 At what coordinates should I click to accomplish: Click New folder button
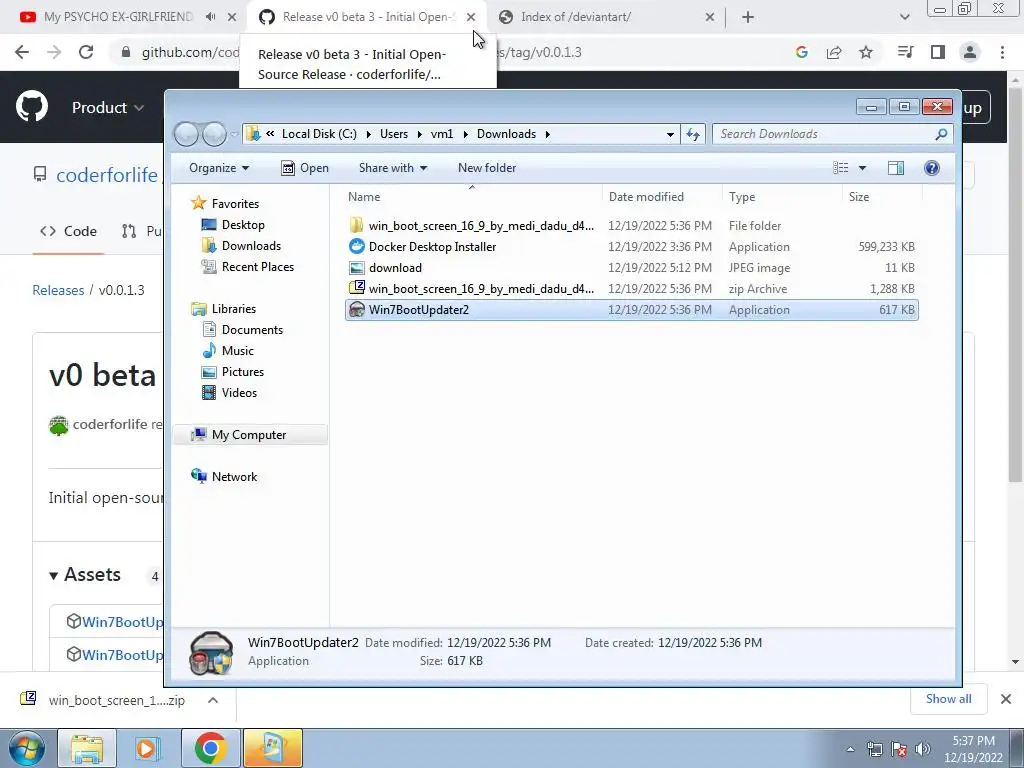[x=487, y=168]
